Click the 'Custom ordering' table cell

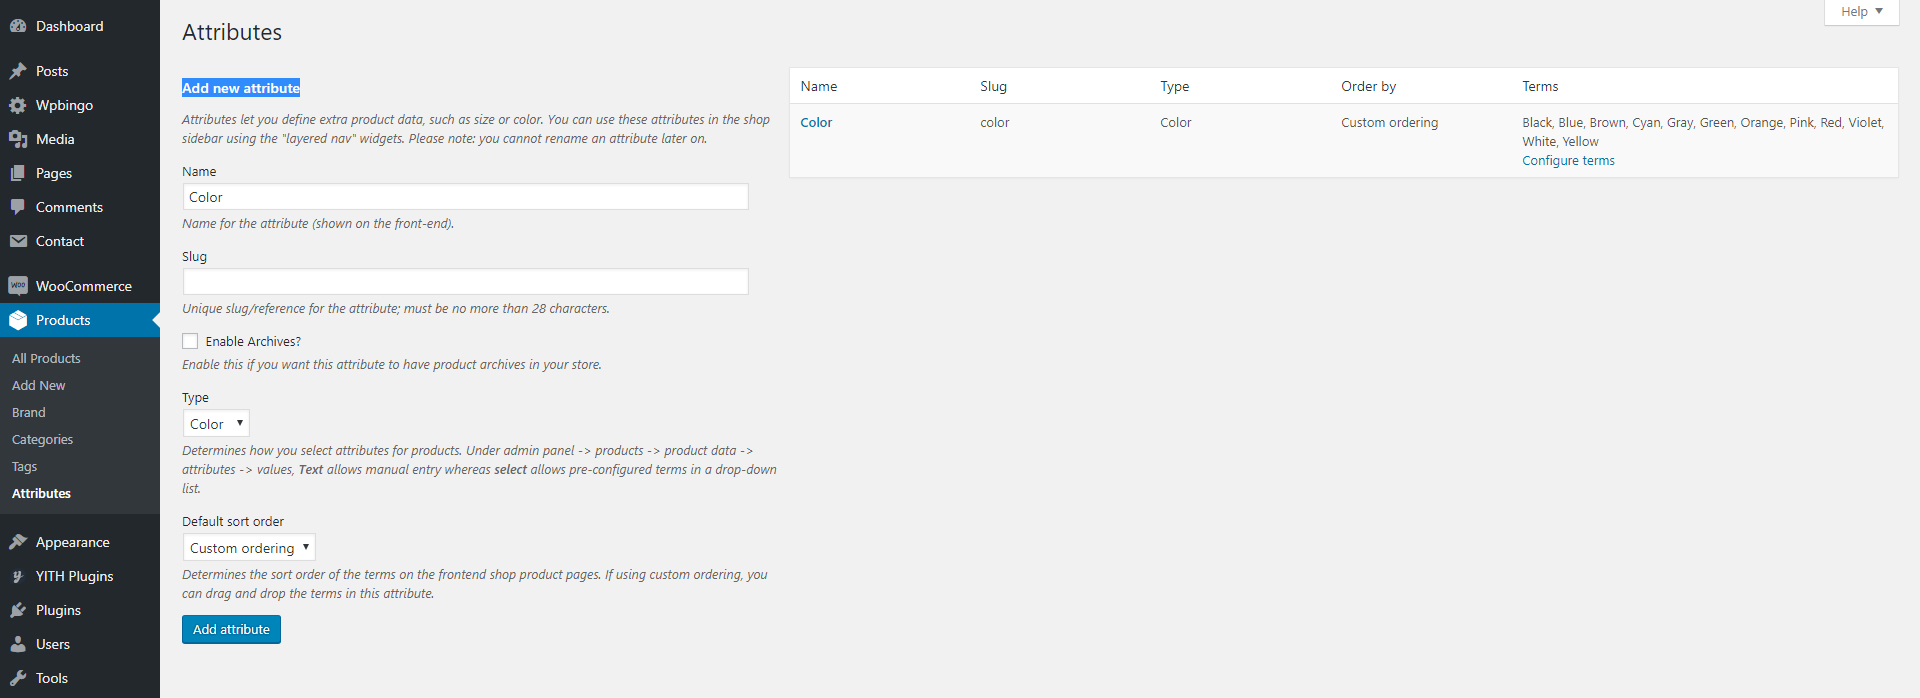pos(1389,122)
